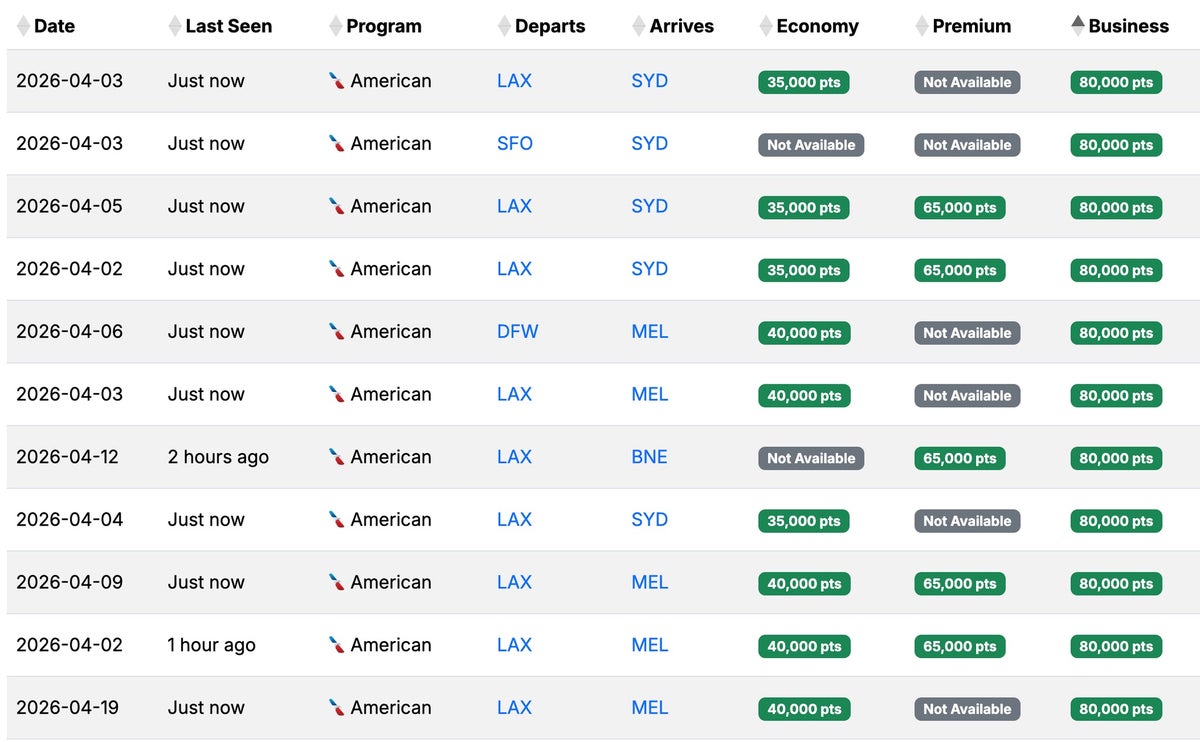Open SFO departure airport link

[x=515, y=144]
